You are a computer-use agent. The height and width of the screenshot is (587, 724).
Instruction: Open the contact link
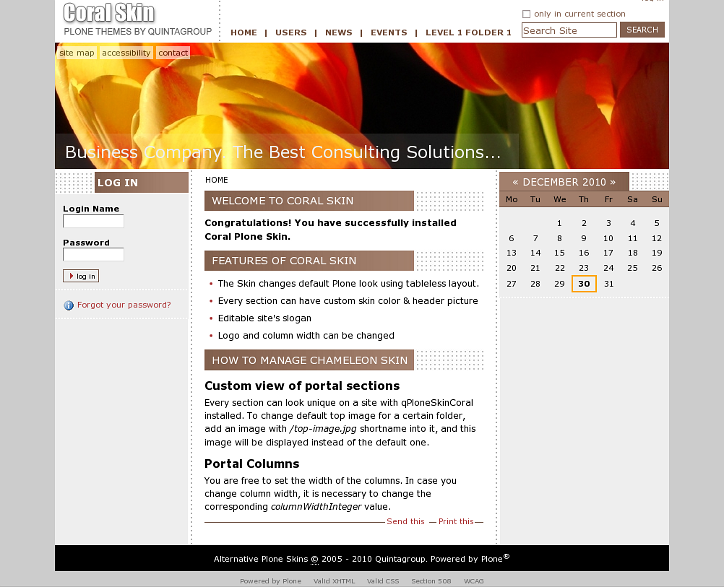[173, 53]
